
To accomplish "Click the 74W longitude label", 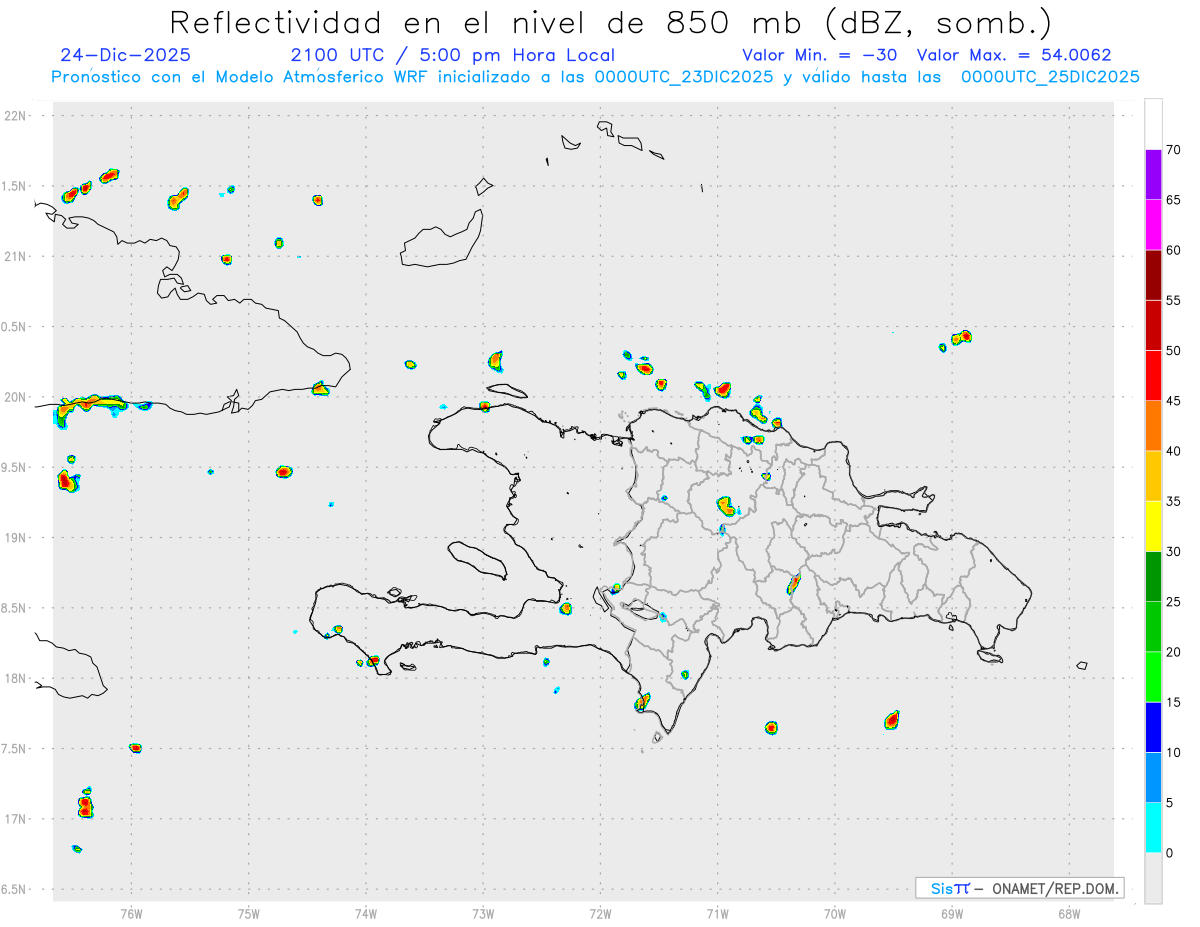I will click(366, 914).
